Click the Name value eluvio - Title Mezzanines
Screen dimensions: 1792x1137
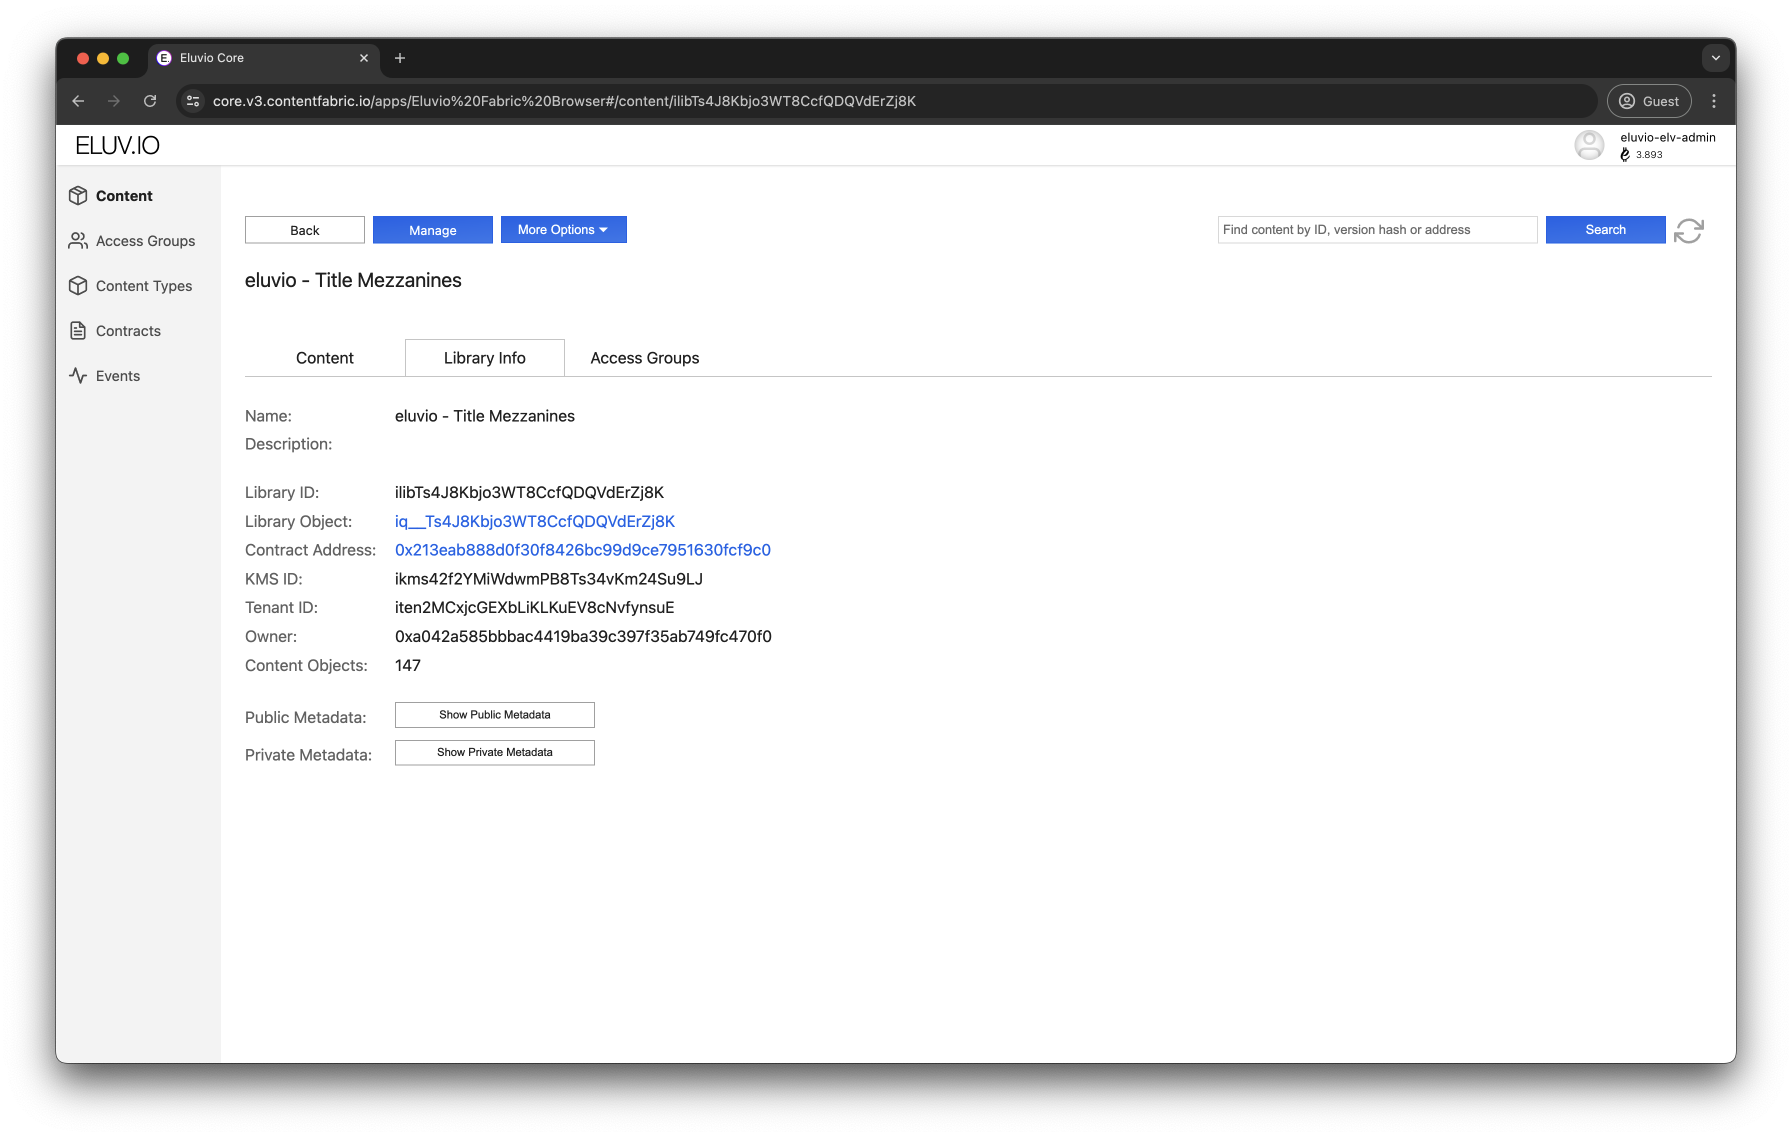click(x=485, y=416)
